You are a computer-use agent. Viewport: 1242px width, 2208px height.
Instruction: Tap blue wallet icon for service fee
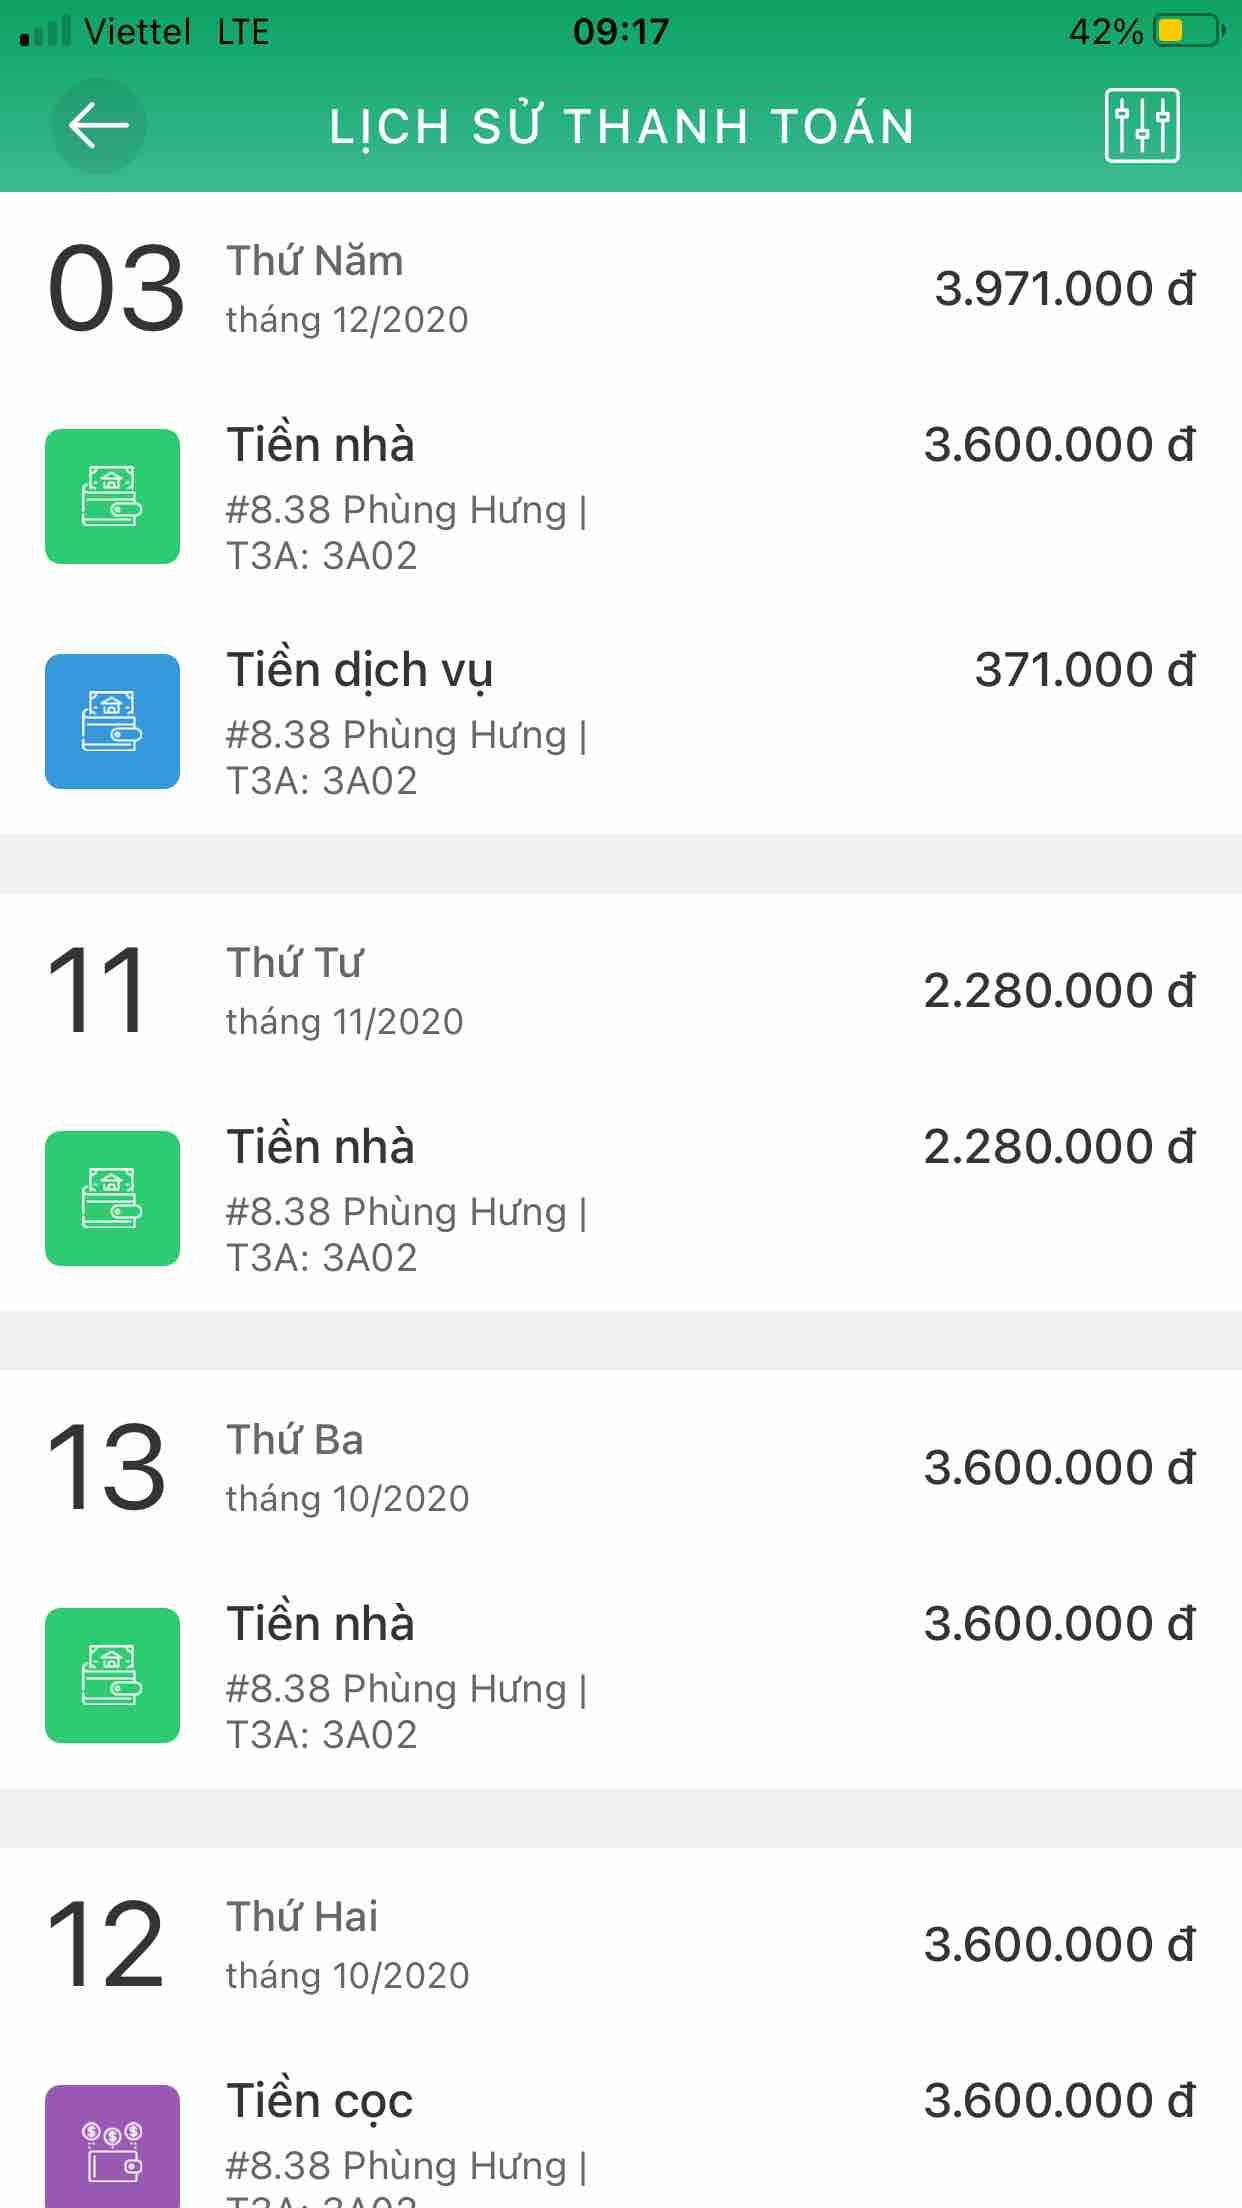point(112,721)
